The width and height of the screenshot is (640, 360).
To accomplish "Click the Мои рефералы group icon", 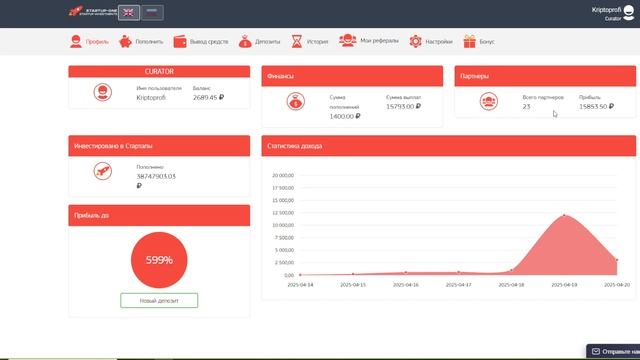I will click(347, 40).
